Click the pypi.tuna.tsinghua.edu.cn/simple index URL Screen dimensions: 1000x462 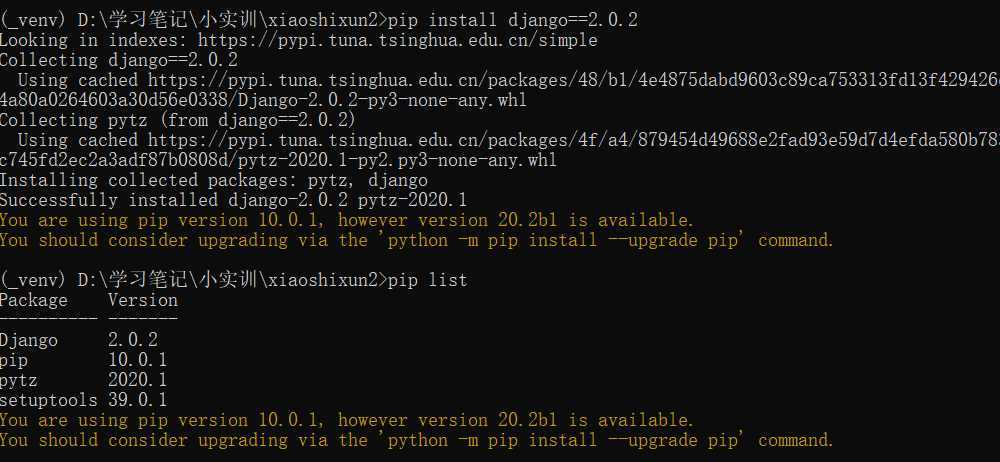pos(397,41)
